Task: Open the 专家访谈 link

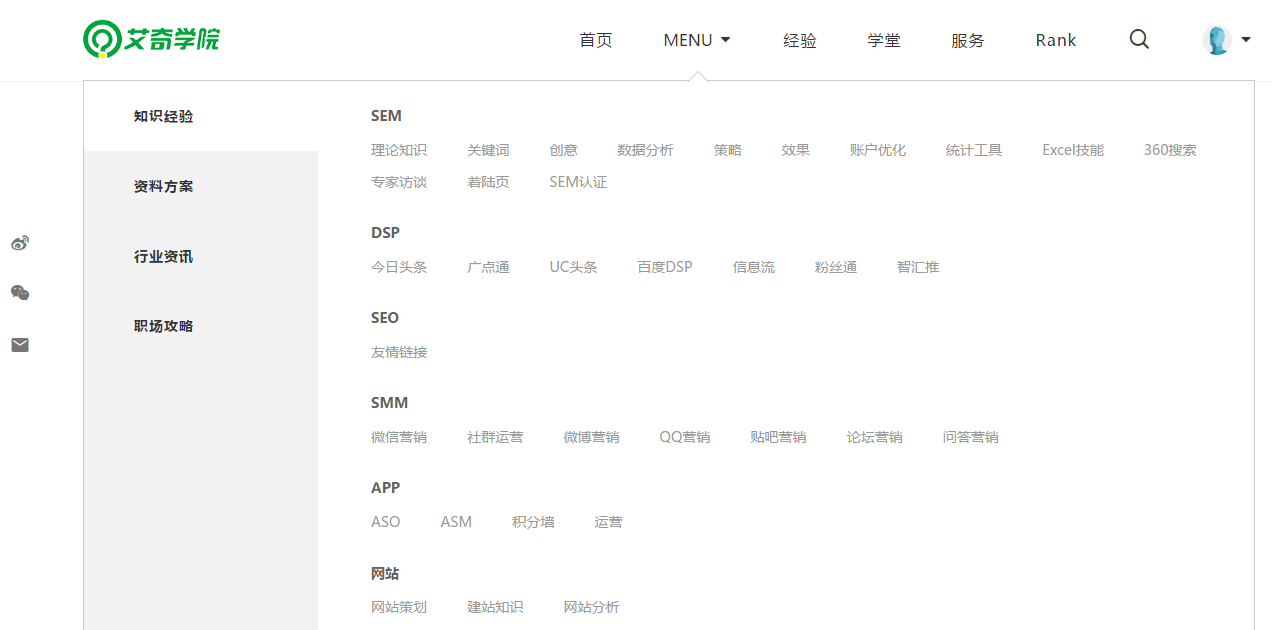Action: 399,182
